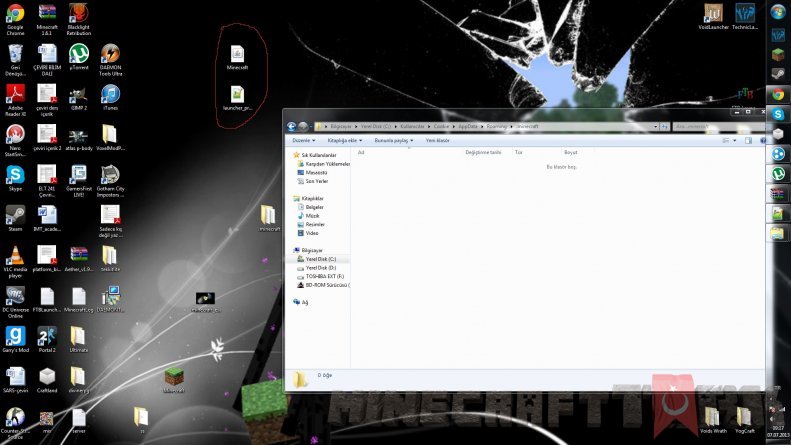Open the Minecraft 1.6.1 WinRAR archive
The image size is (791, 445).
(47, 19)
